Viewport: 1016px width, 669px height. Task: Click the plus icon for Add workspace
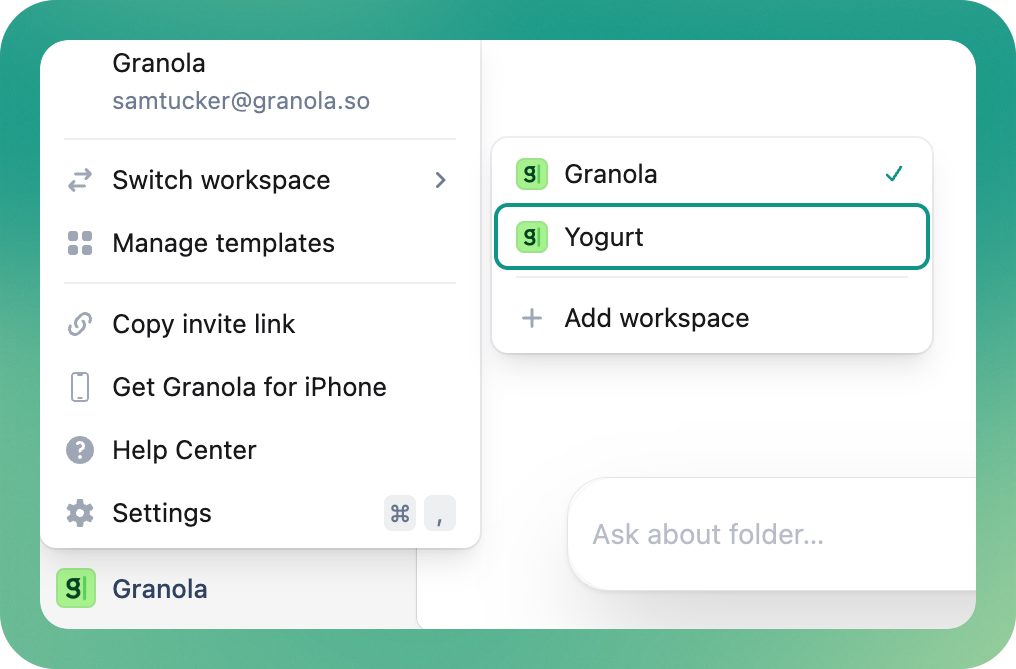pos(532,318)
